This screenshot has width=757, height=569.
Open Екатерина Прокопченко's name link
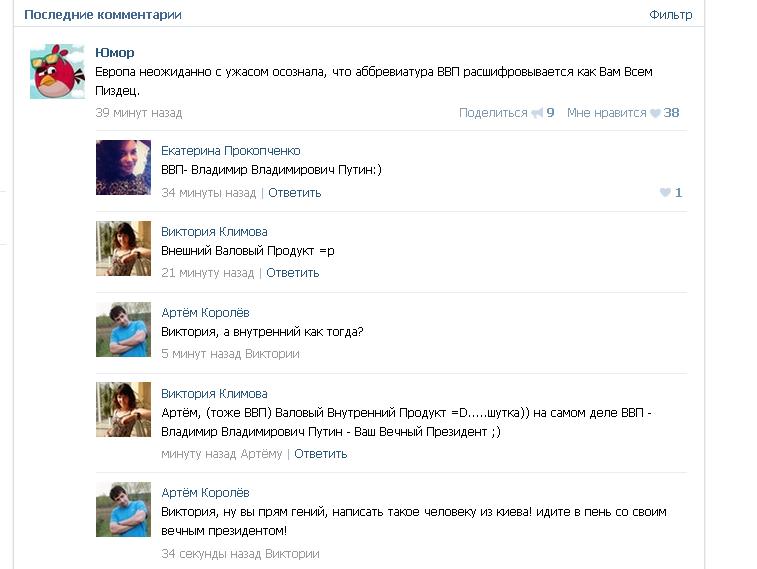tap(231, 151)
